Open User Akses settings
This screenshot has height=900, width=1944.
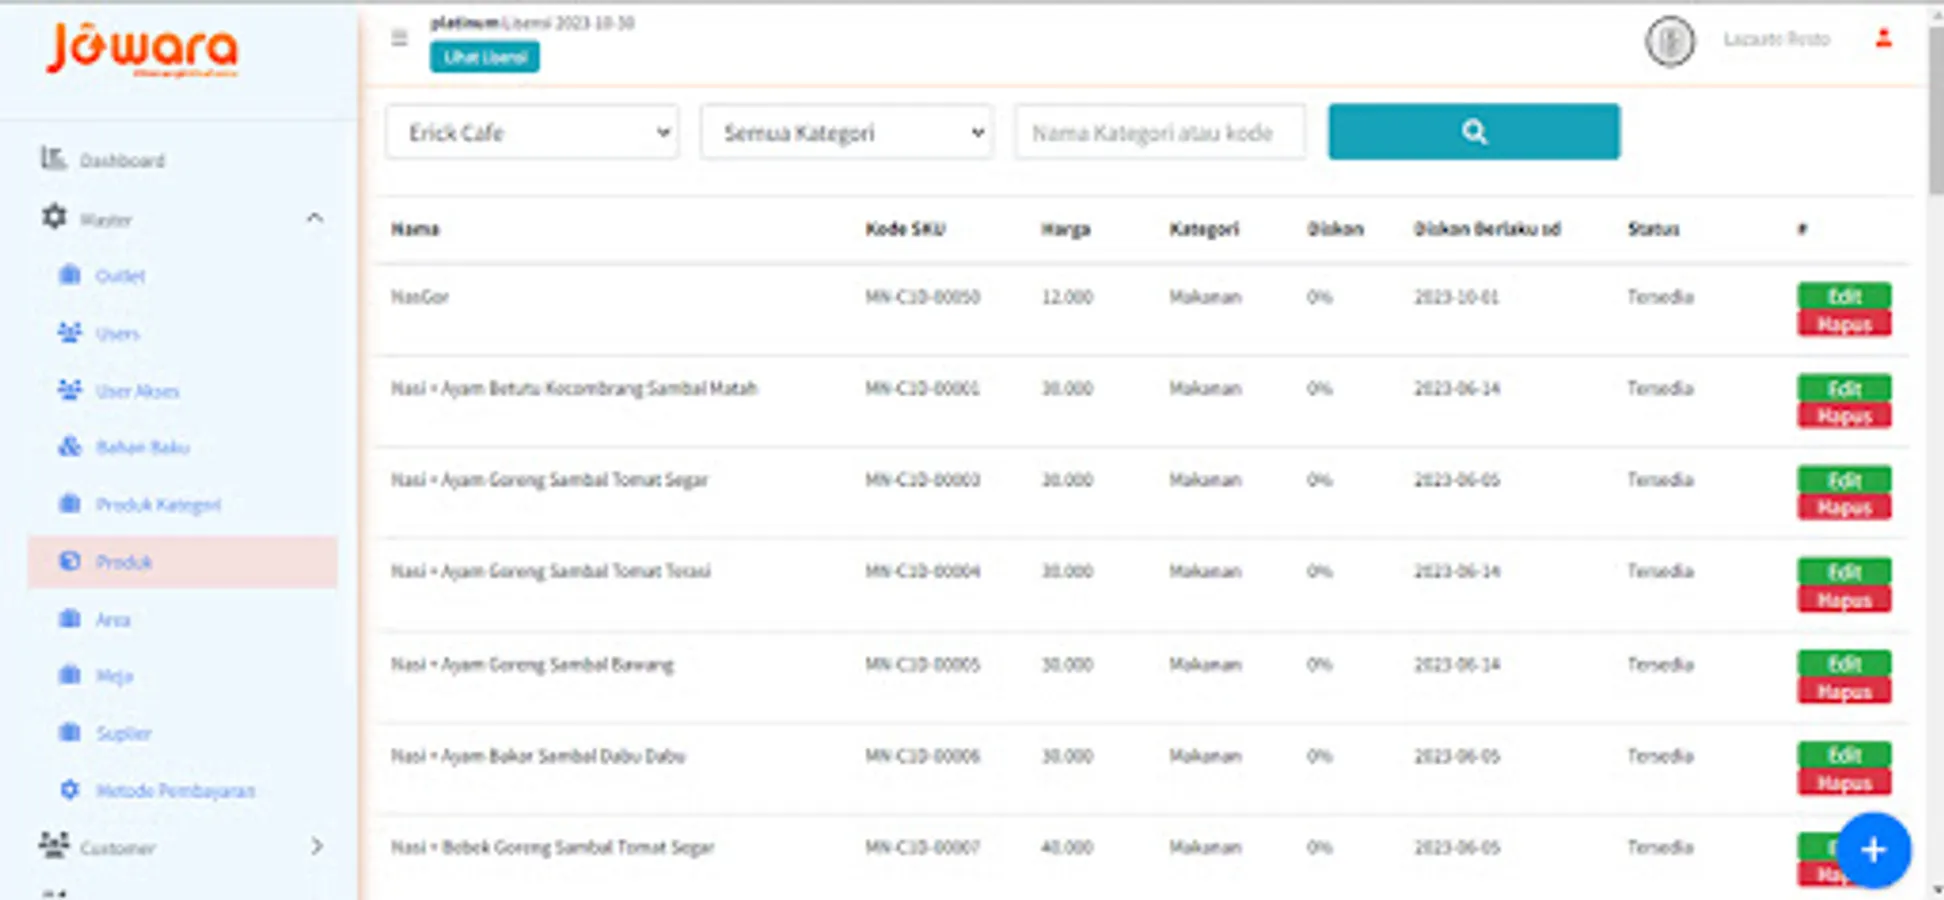pyautogui.click(x=137, y=391)
